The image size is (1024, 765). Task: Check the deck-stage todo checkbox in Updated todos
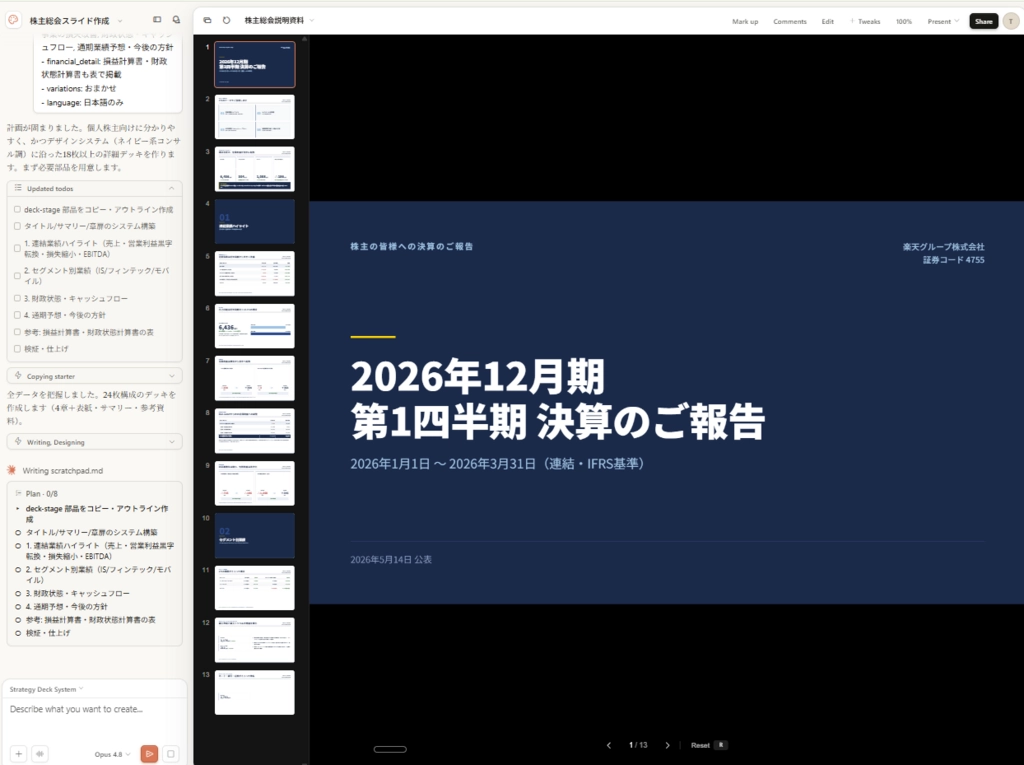click(18, 210)
